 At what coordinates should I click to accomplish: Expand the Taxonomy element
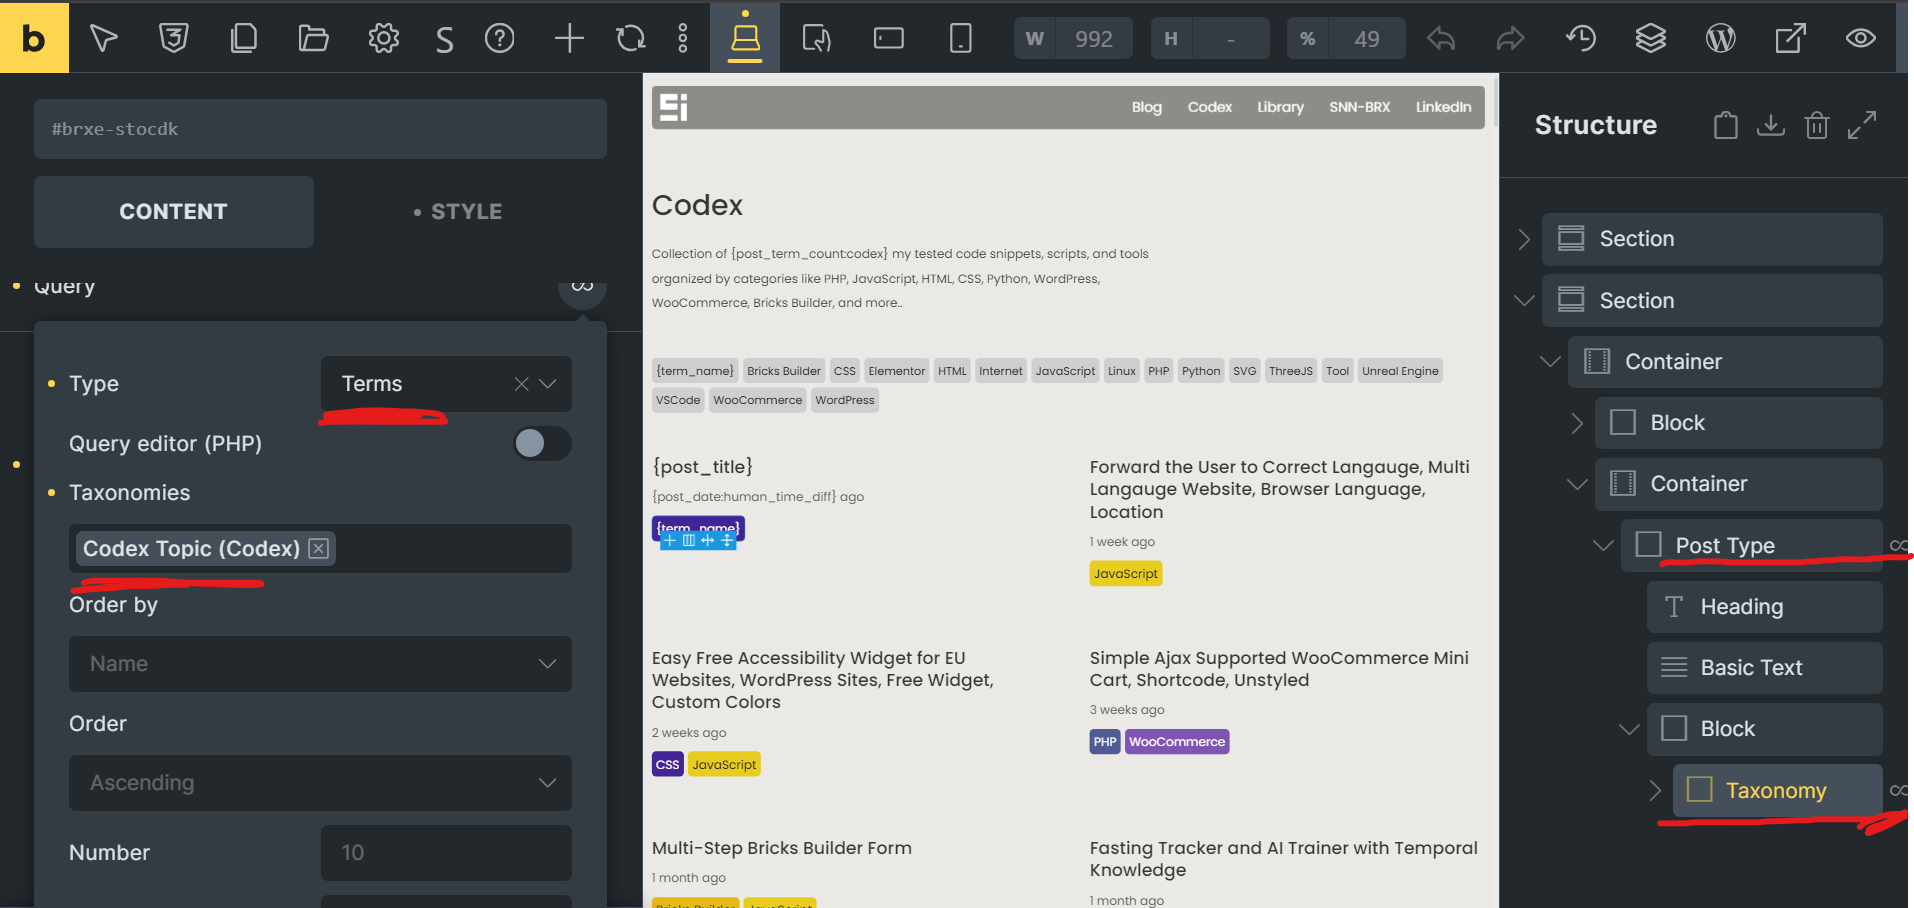[x=1655, y=790]
